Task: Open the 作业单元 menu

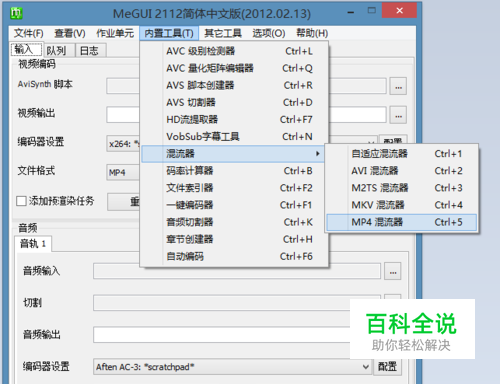Action: click(115, 33)
